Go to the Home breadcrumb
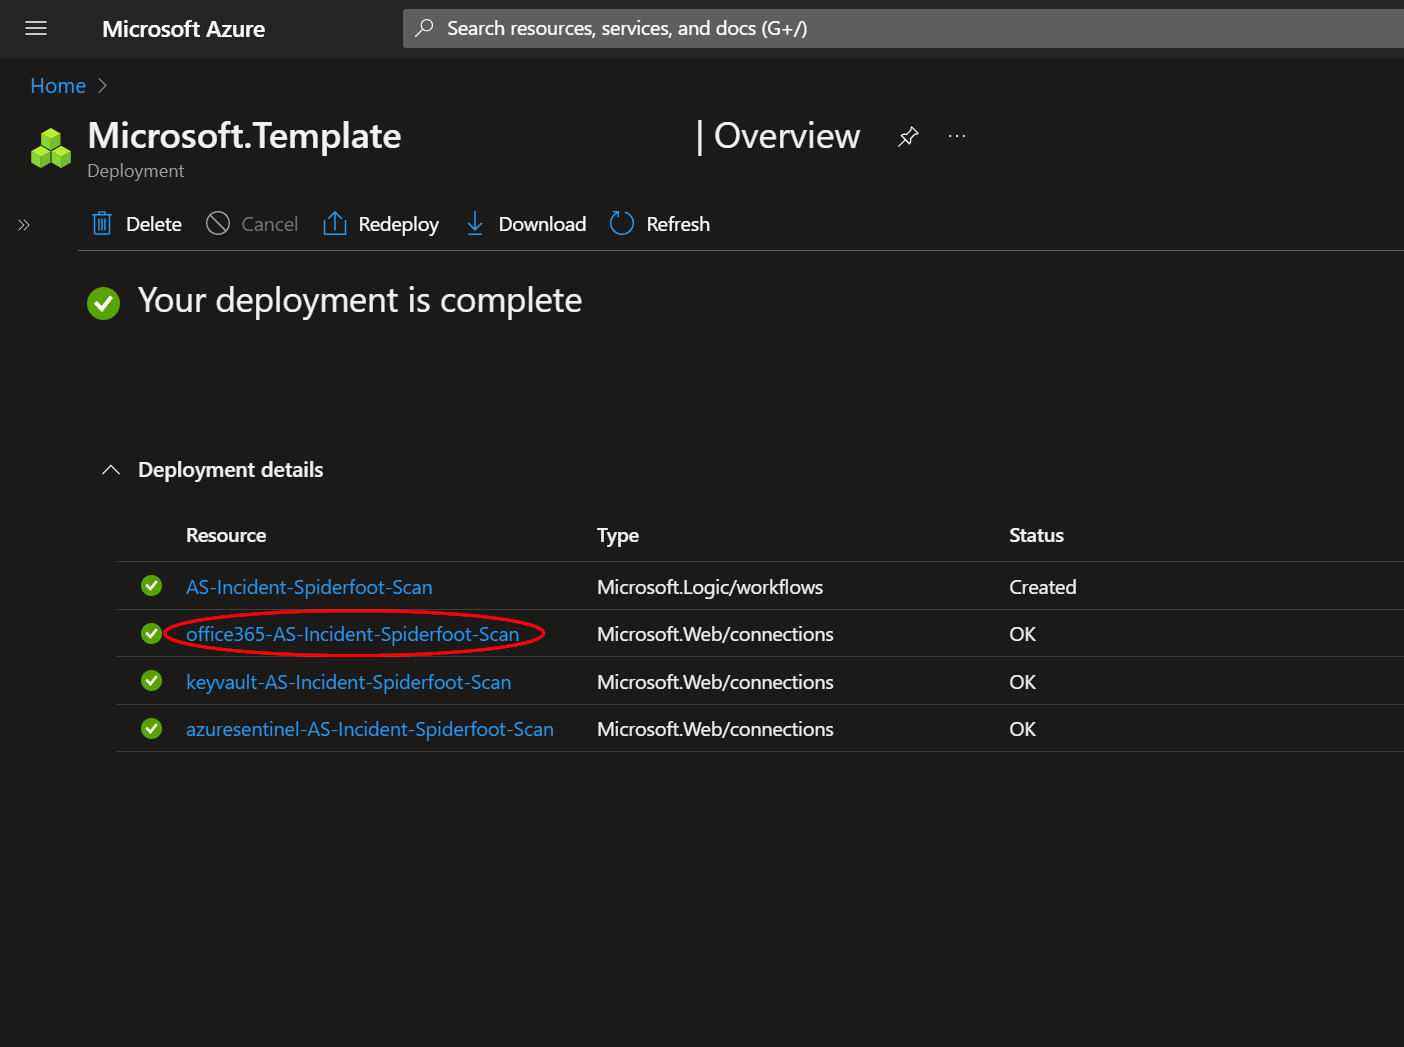 [58, 86]
